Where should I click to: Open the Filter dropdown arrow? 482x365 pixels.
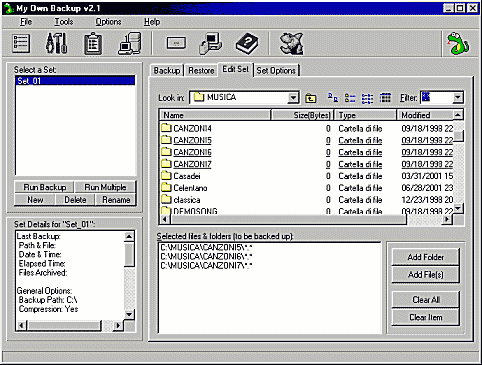tap(458, 98)
